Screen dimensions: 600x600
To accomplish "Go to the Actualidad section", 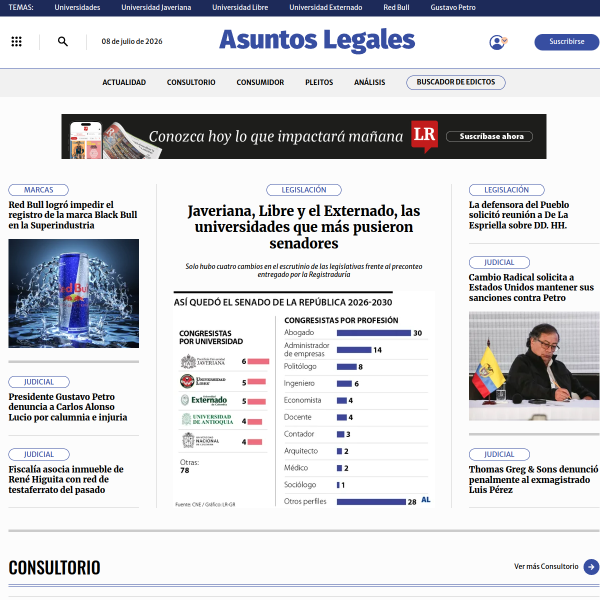I will pos(124,82).
